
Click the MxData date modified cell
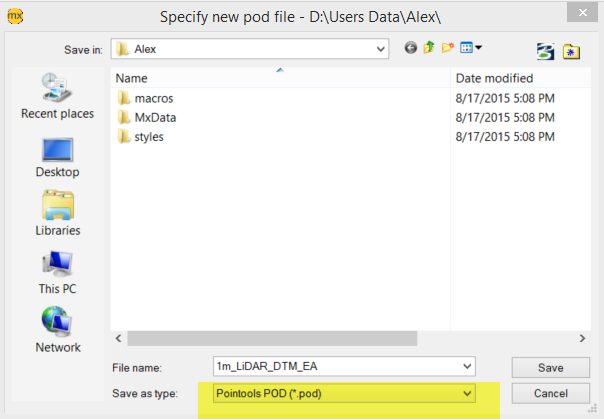click(505, 117)
